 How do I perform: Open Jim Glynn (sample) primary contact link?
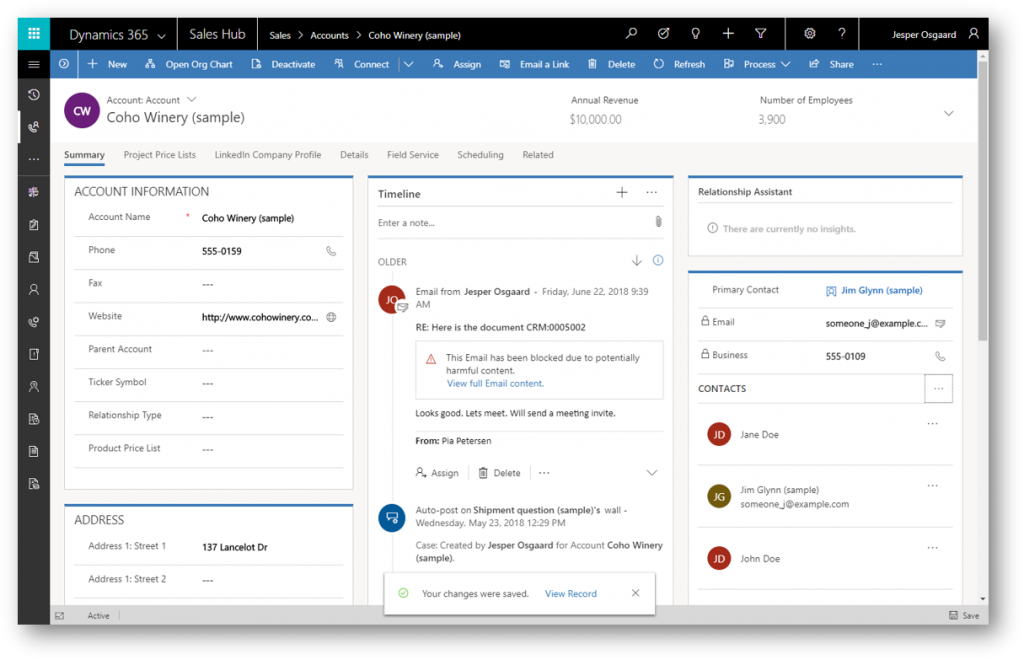(881, 291)
